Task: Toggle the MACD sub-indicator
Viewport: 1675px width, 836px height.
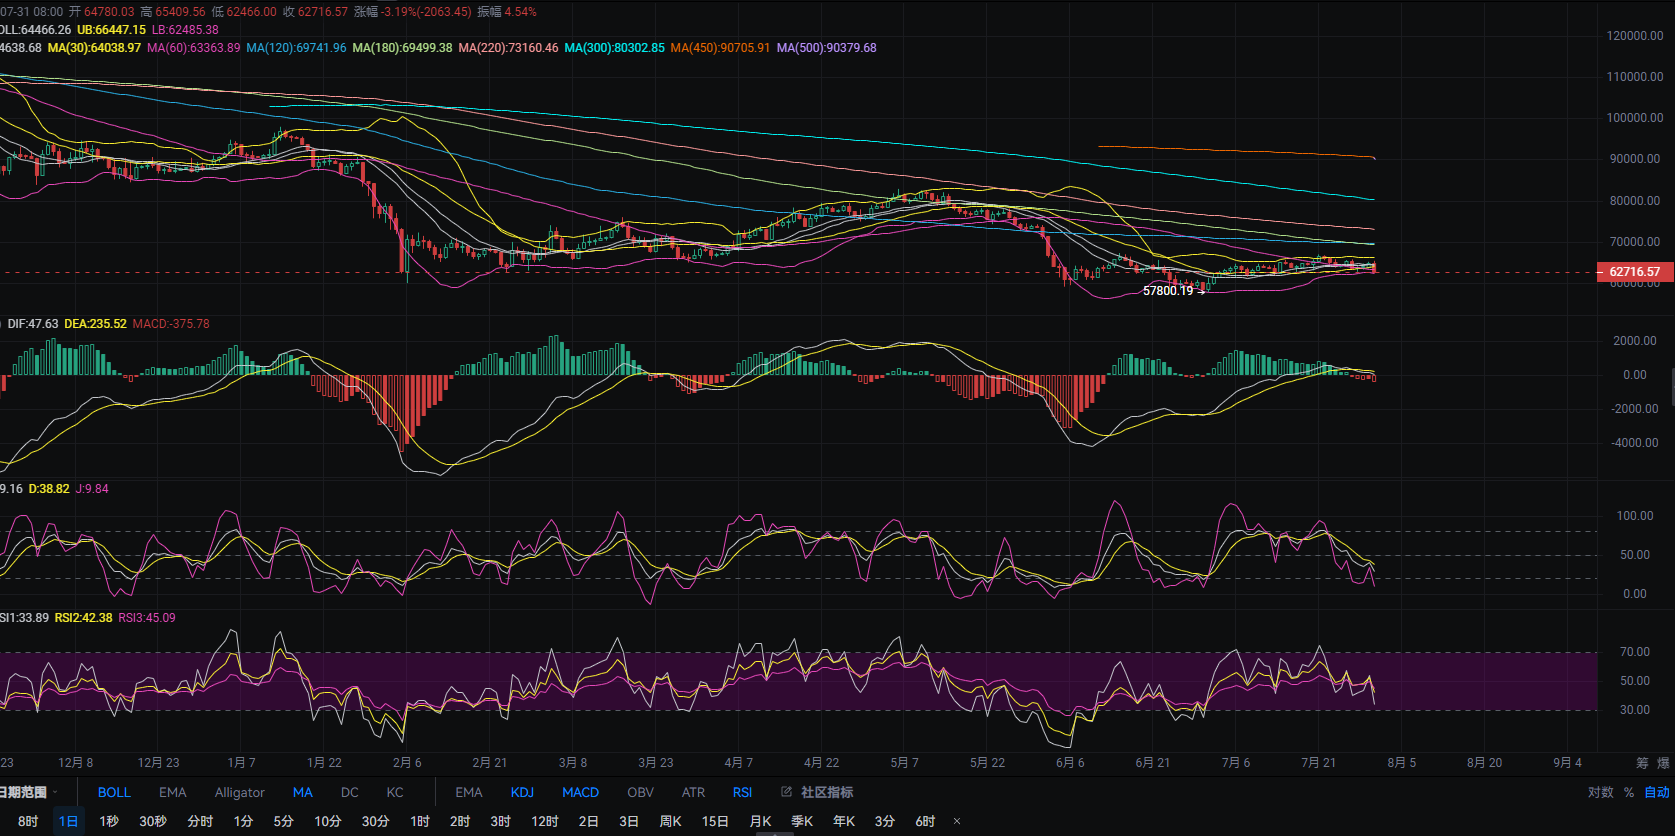Action: tap(580, 792)
